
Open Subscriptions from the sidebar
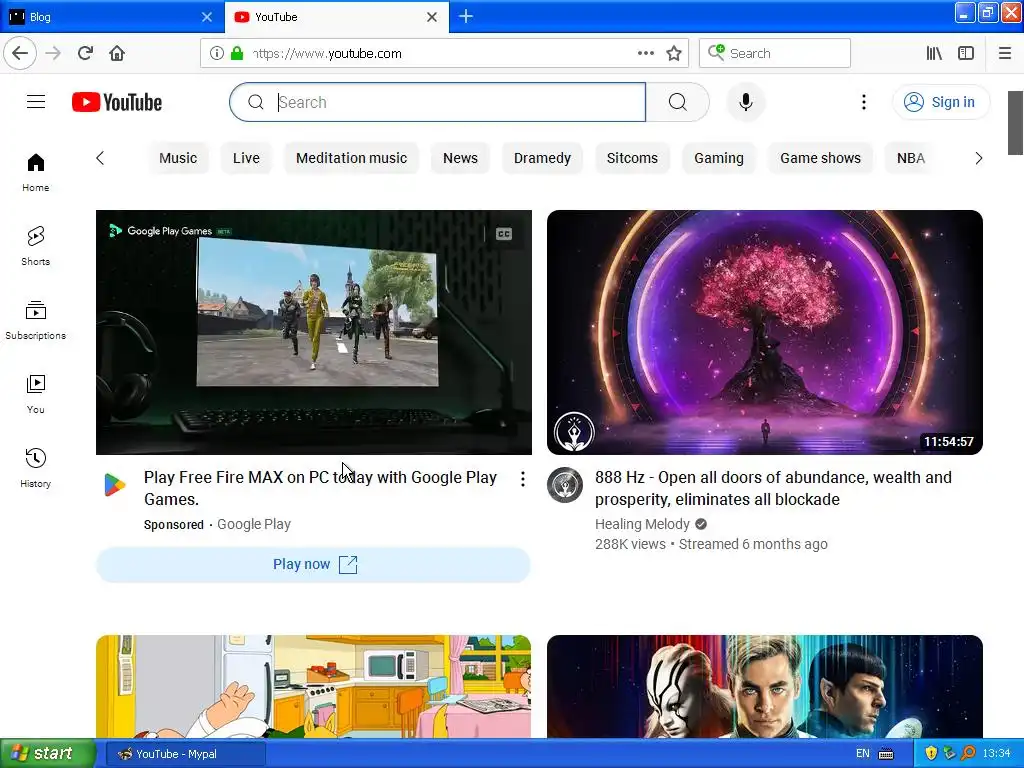click(x=35, y=320)
